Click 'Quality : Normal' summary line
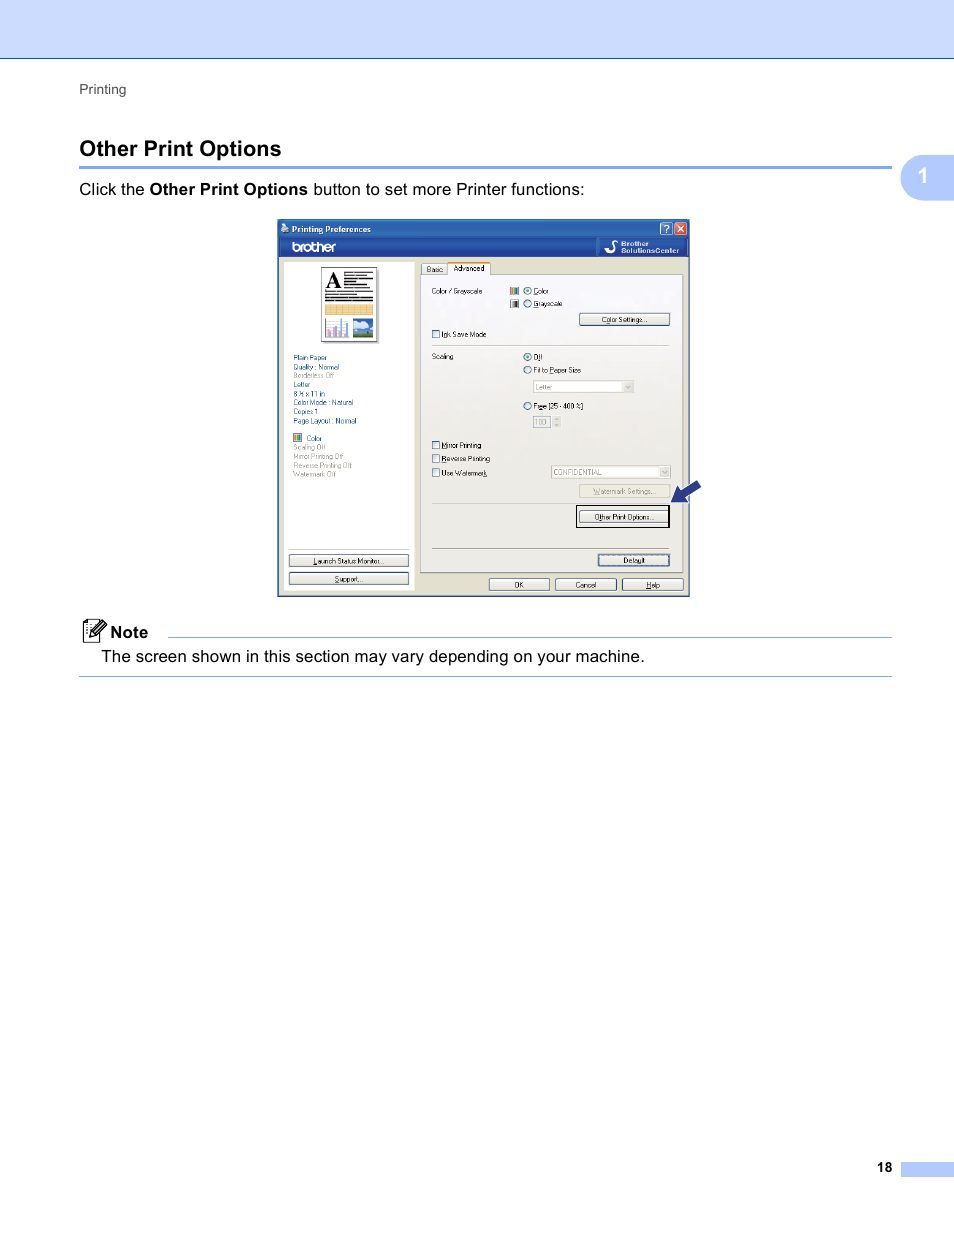This screenshot has height=1235, width=954. [x=316, y=367]
